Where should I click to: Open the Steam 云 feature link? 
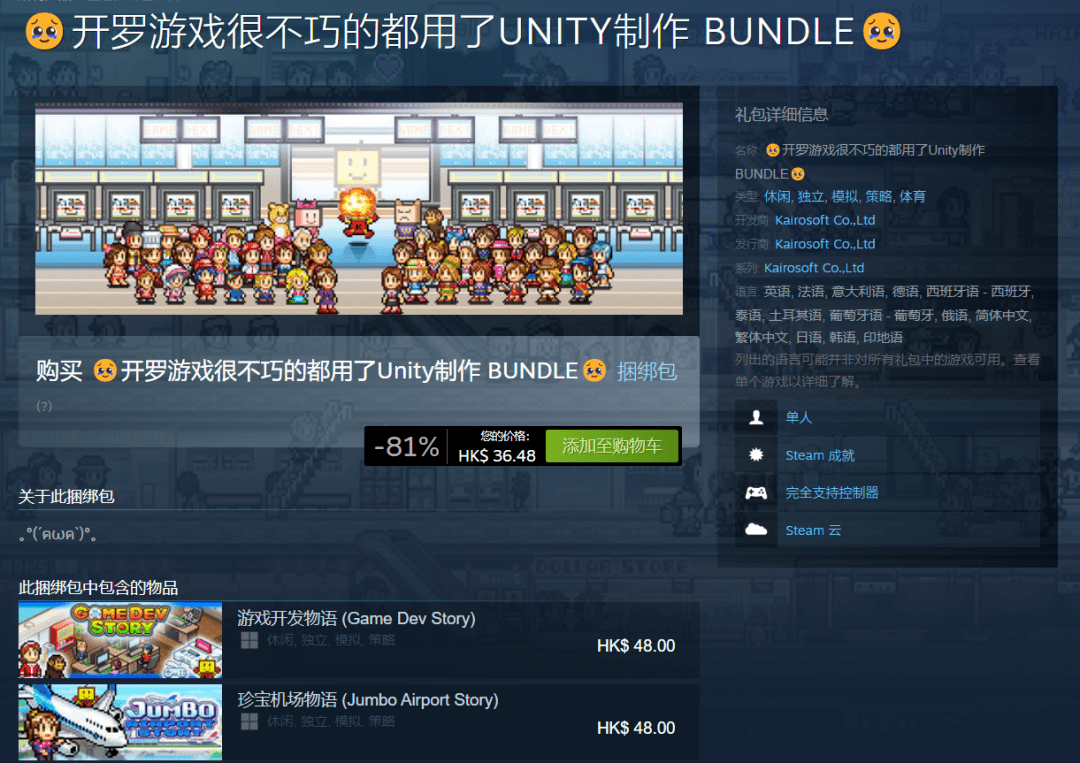(813, 530)
